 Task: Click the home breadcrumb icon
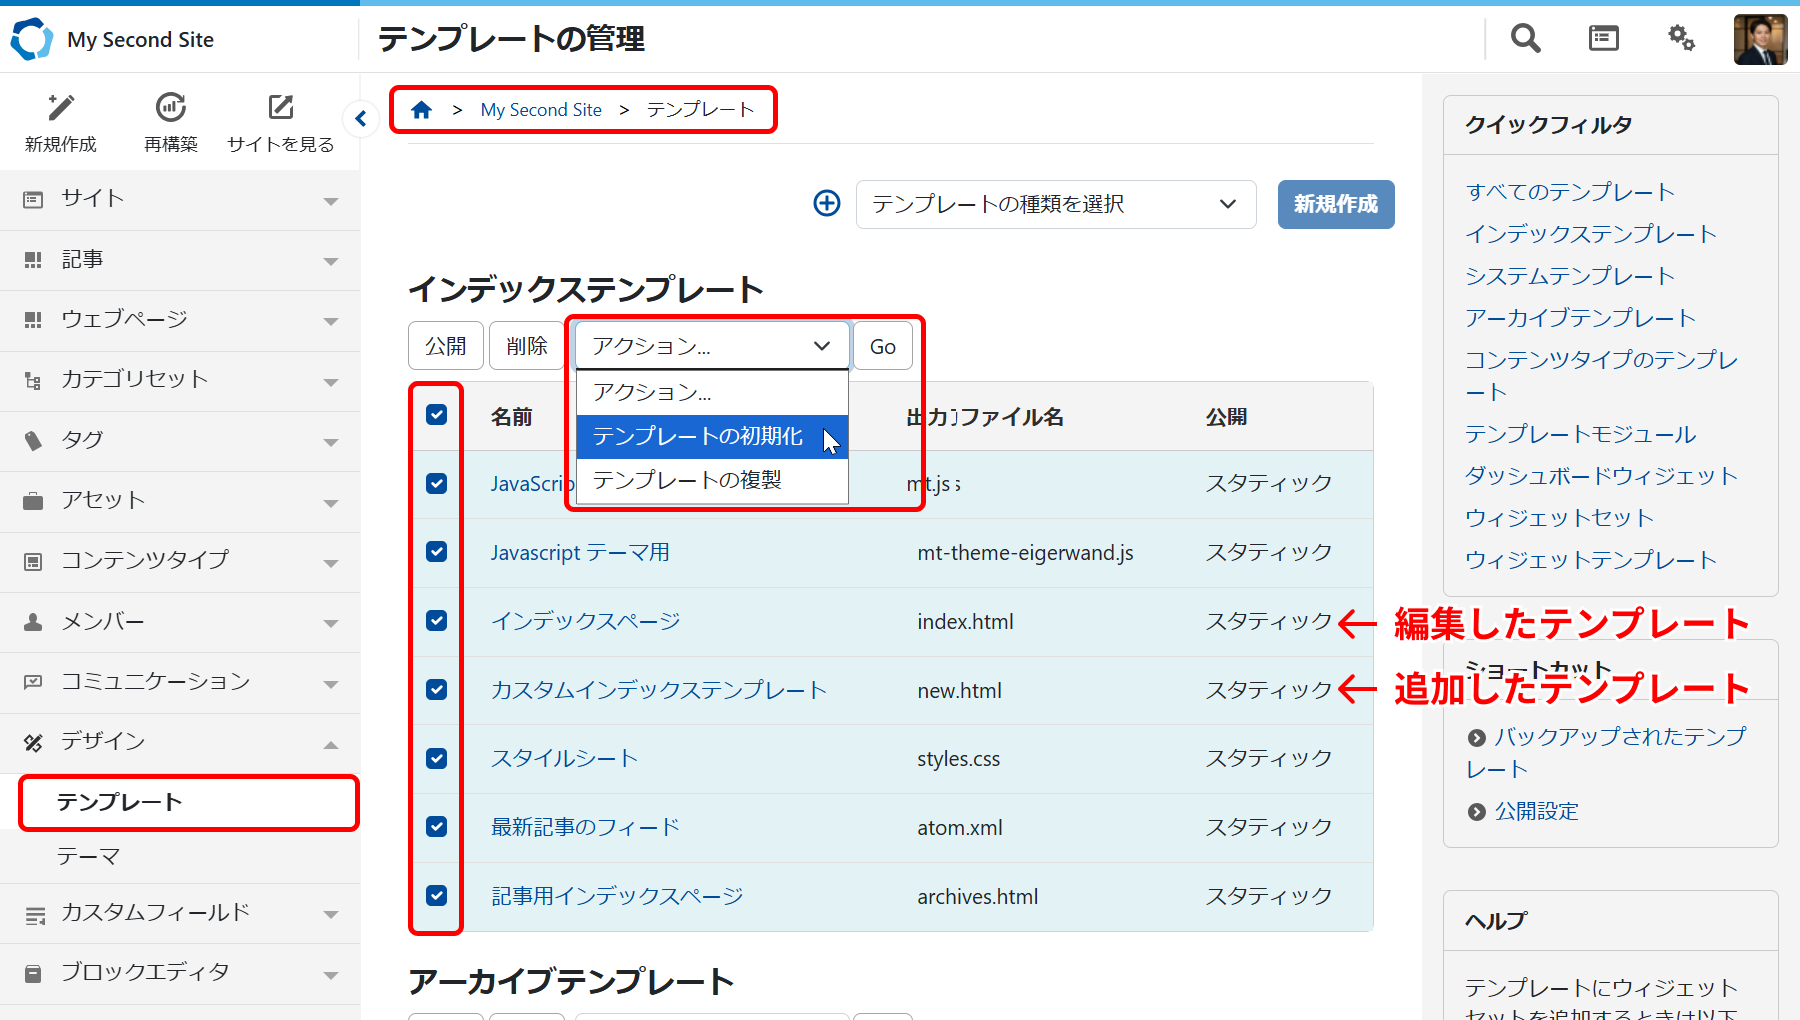[x=422, y=110]
